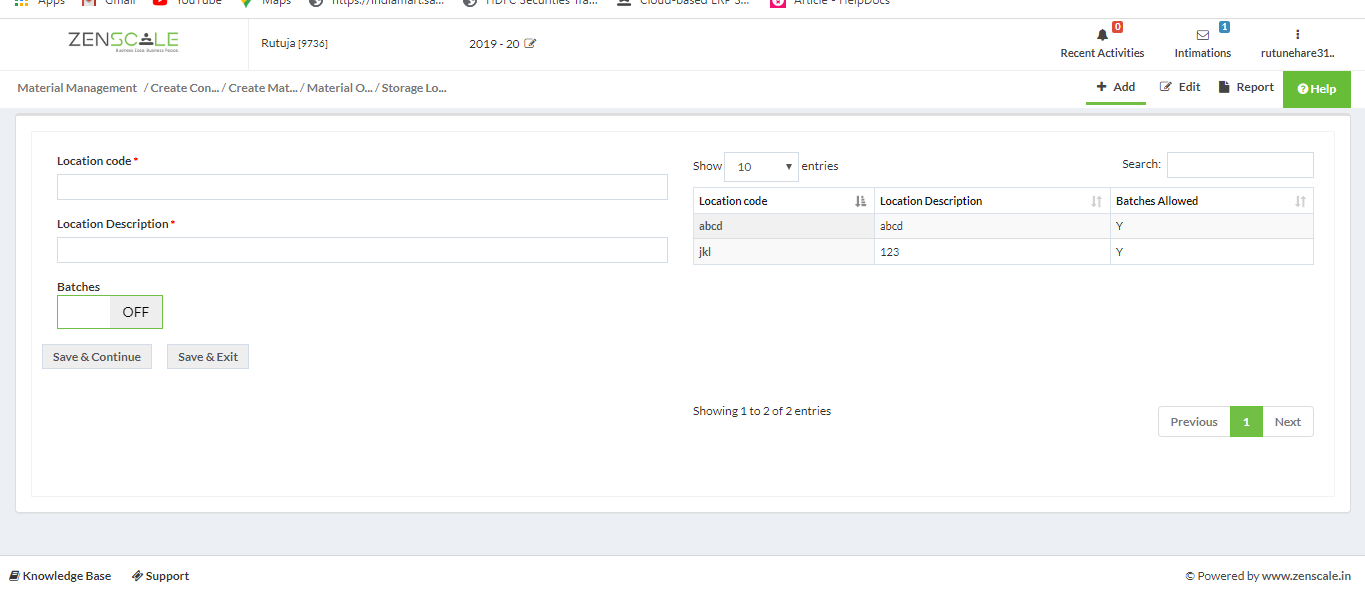Click the Zenscale logo

click(123, 42)
